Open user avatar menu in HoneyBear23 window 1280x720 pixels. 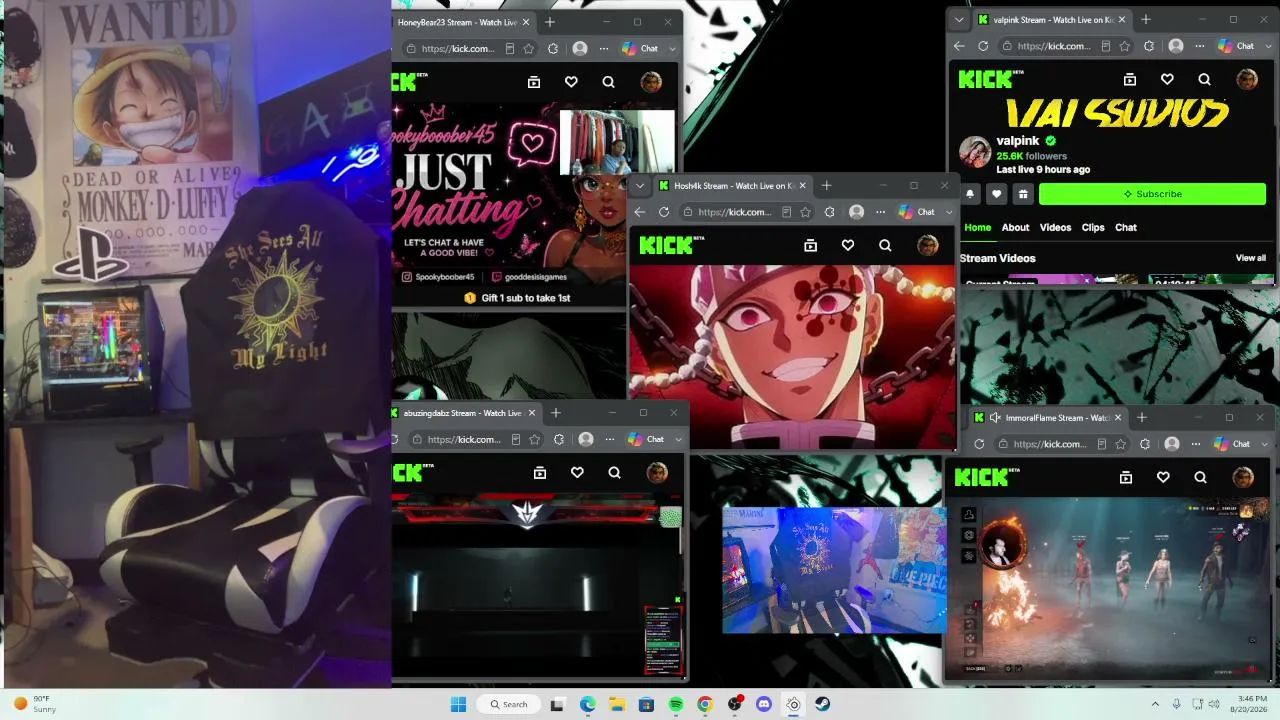651,82
